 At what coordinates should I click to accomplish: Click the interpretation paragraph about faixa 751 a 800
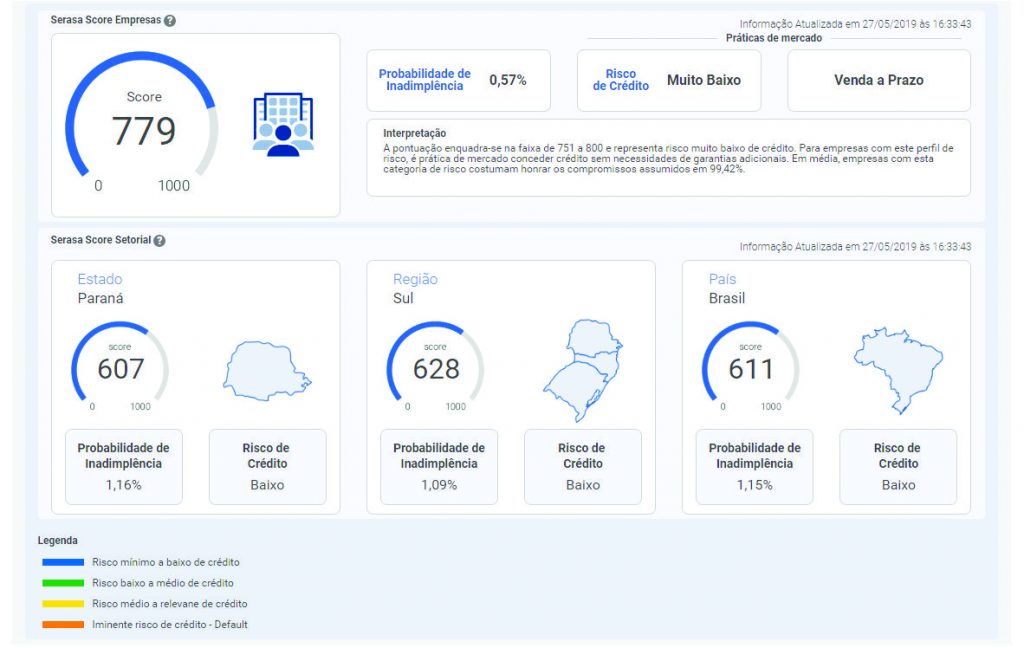(x=668, y=159)
